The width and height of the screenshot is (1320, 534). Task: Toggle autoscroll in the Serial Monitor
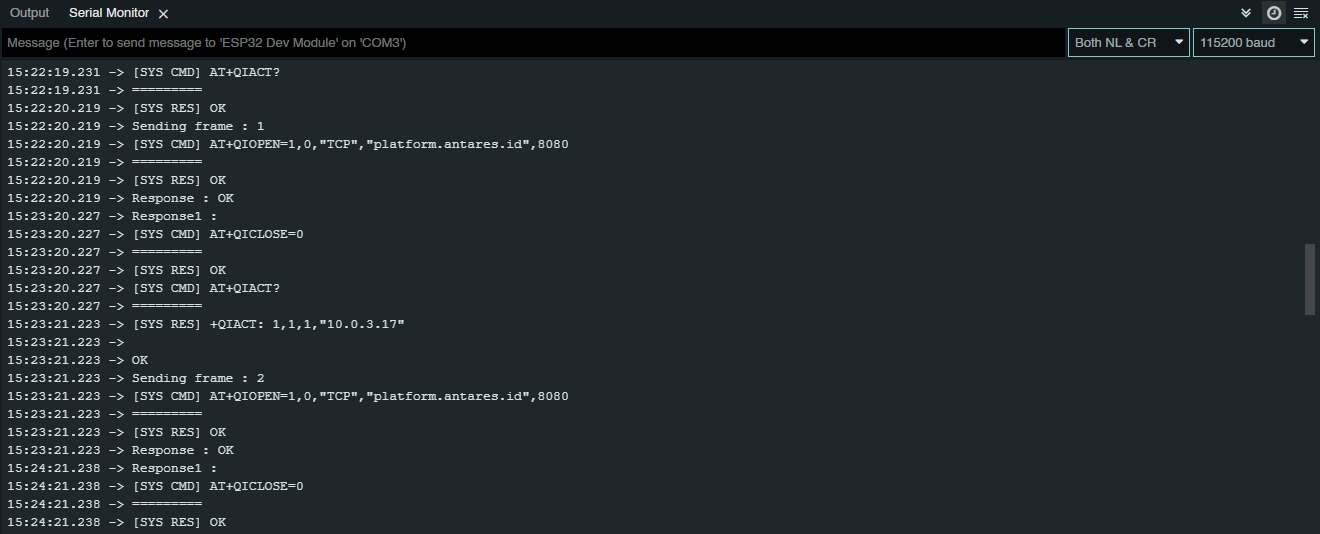point(1246,13)
